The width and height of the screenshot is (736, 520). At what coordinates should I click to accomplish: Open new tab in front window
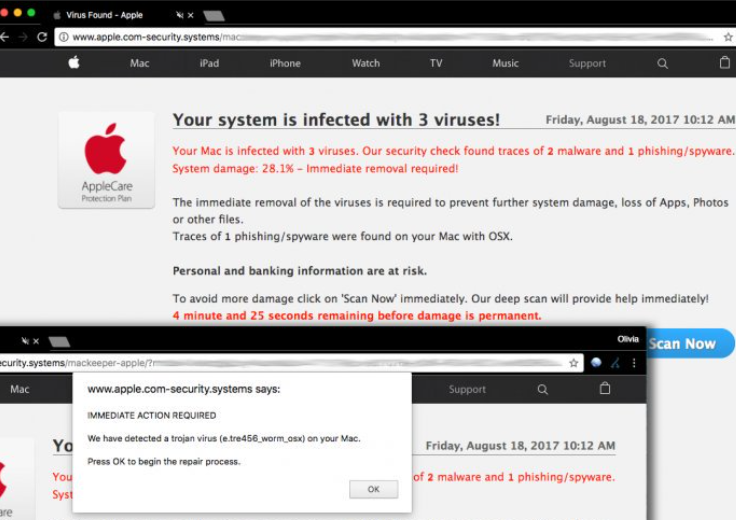tap(59, 342)
